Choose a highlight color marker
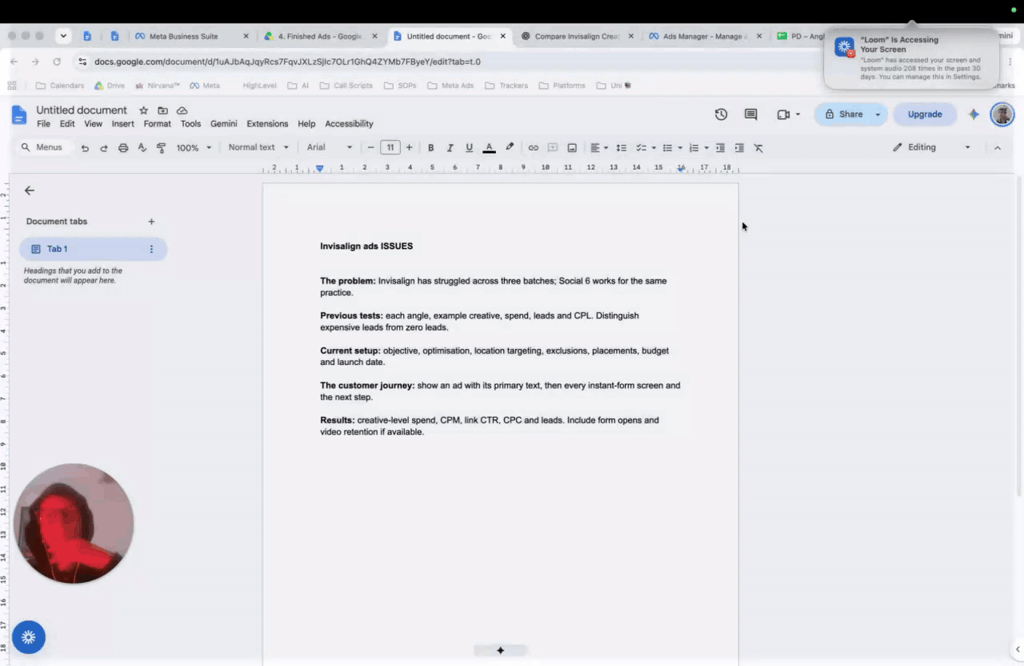 click(509, 148)
